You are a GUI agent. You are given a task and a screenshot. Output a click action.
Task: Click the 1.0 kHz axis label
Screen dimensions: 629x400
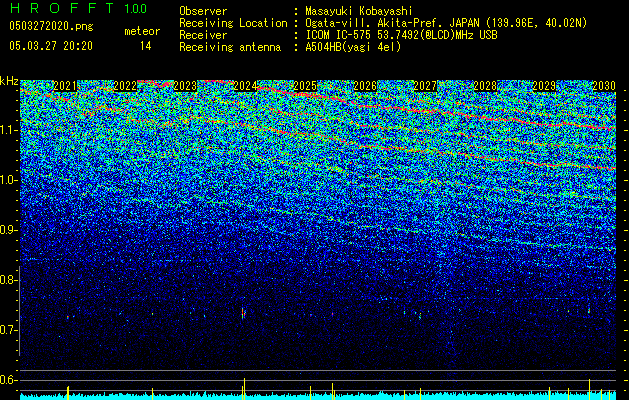pyautogui.click(x=9, y=180)
